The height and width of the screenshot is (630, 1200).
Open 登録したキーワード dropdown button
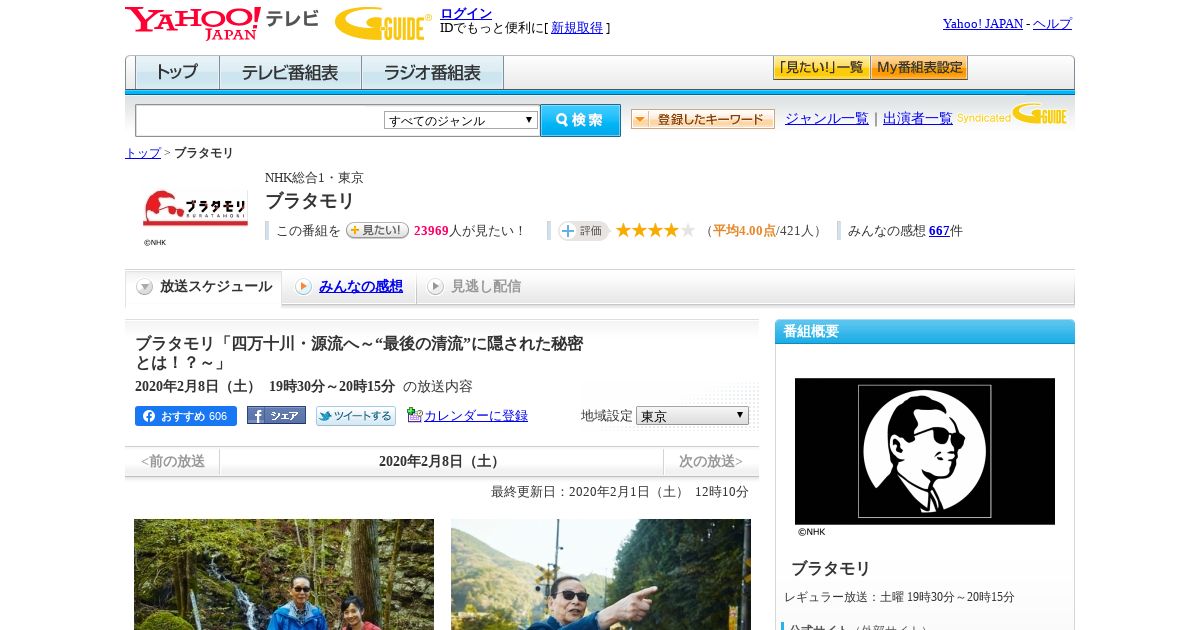[x=703, y=119]
